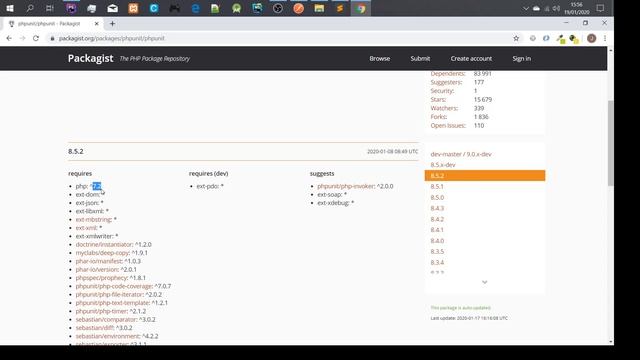Bookmark this page with star icon
This screenshot has height=360, width=640.
[516, 38]
